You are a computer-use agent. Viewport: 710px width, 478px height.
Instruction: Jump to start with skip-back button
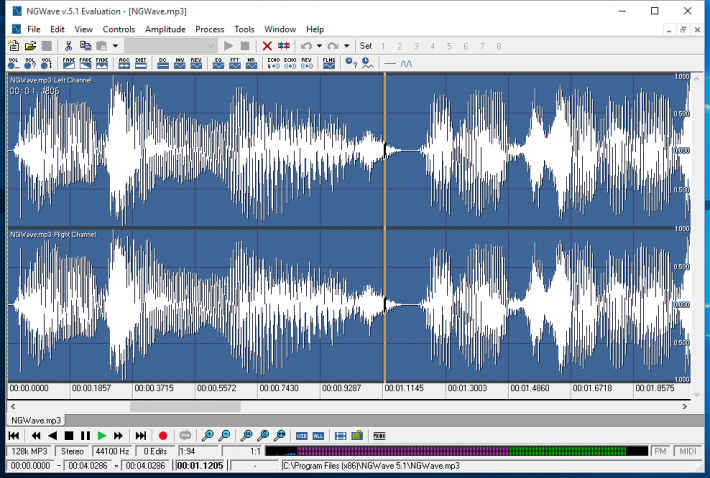click(x=14, y=436)
